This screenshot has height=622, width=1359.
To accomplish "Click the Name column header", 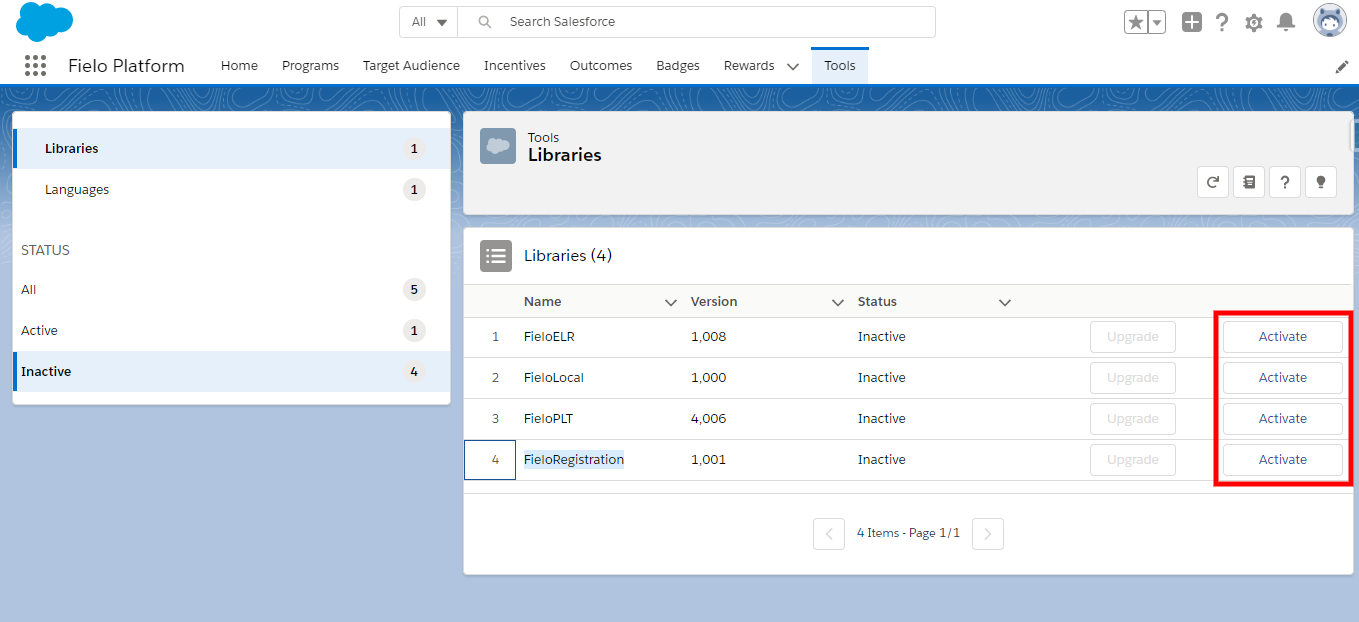I will coord(543,302).
